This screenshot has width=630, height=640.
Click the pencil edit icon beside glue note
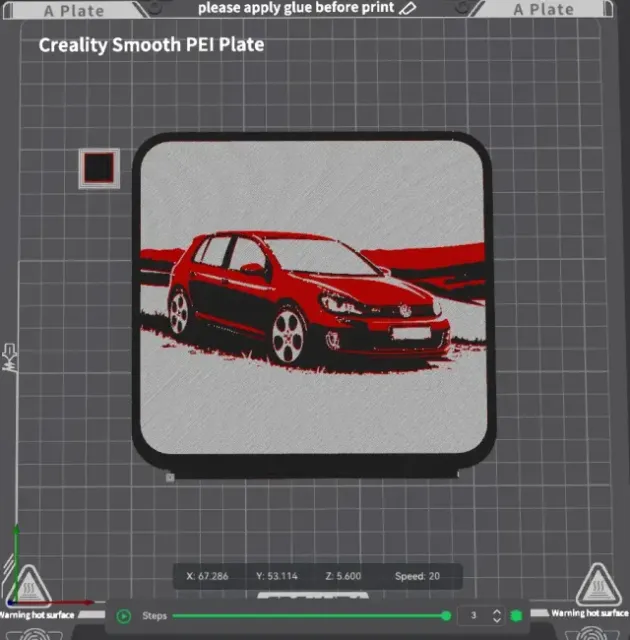407,8
